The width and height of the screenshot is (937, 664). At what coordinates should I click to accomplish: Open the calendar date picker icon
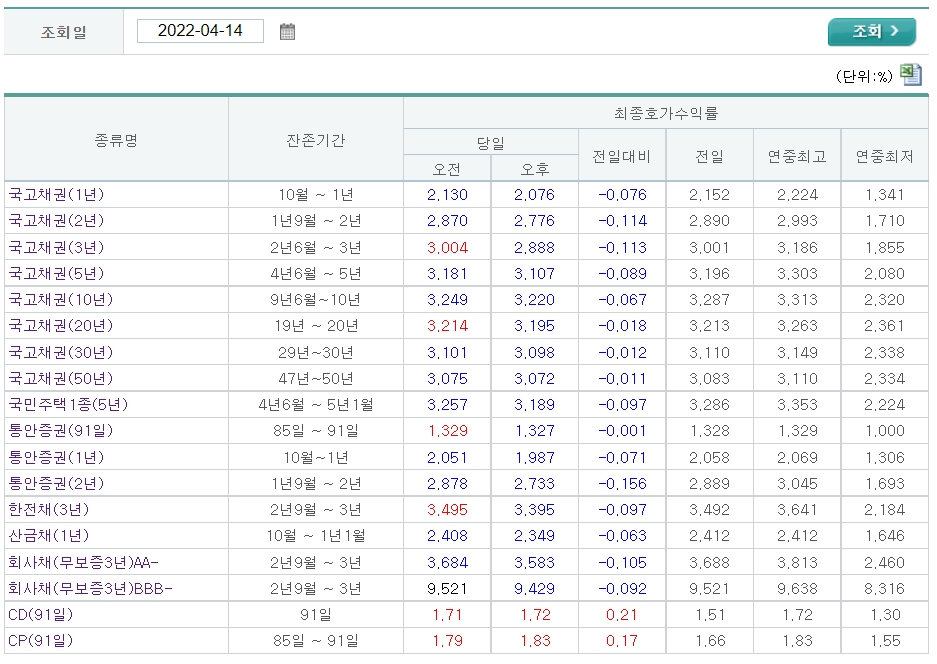[287, 31]
